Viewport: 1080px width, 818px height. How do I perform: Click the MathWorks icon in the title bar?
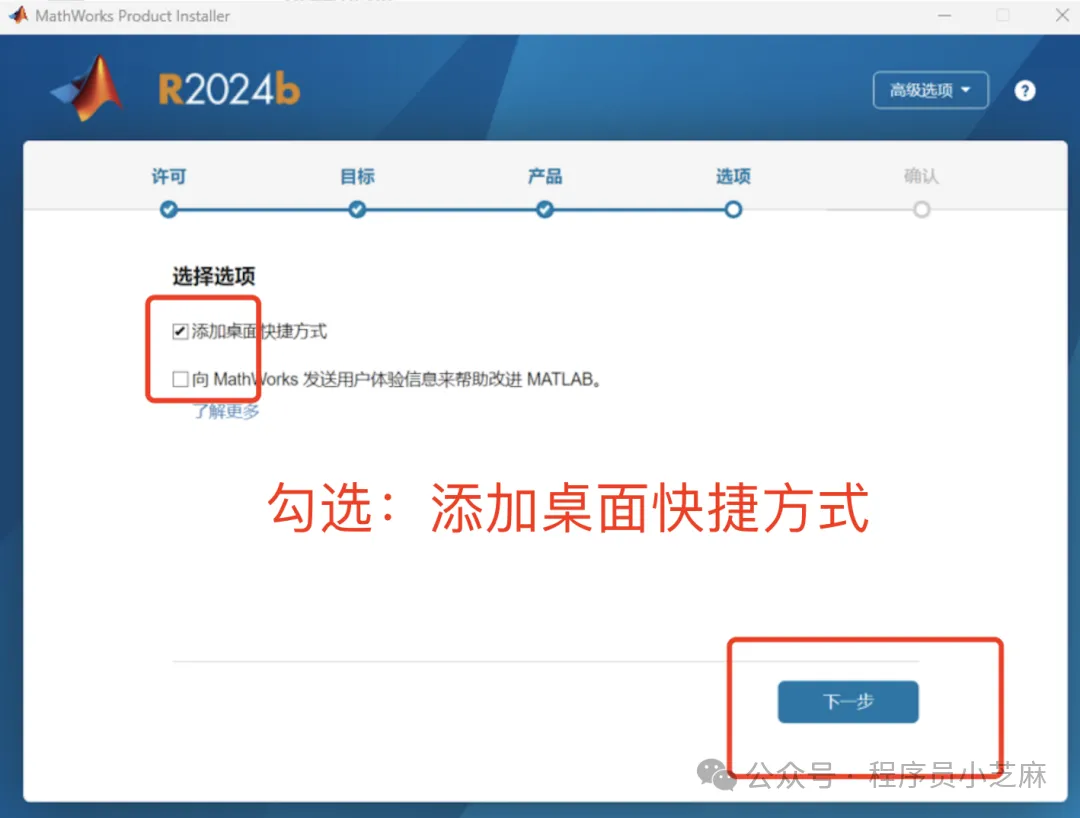click(x=19, y=15)
